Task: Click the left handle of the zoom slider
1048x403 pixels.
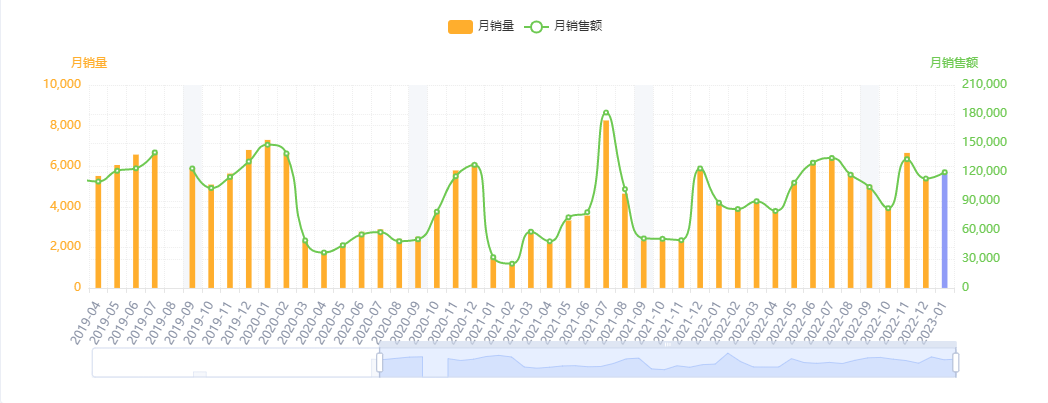Action: pos(380,363)
